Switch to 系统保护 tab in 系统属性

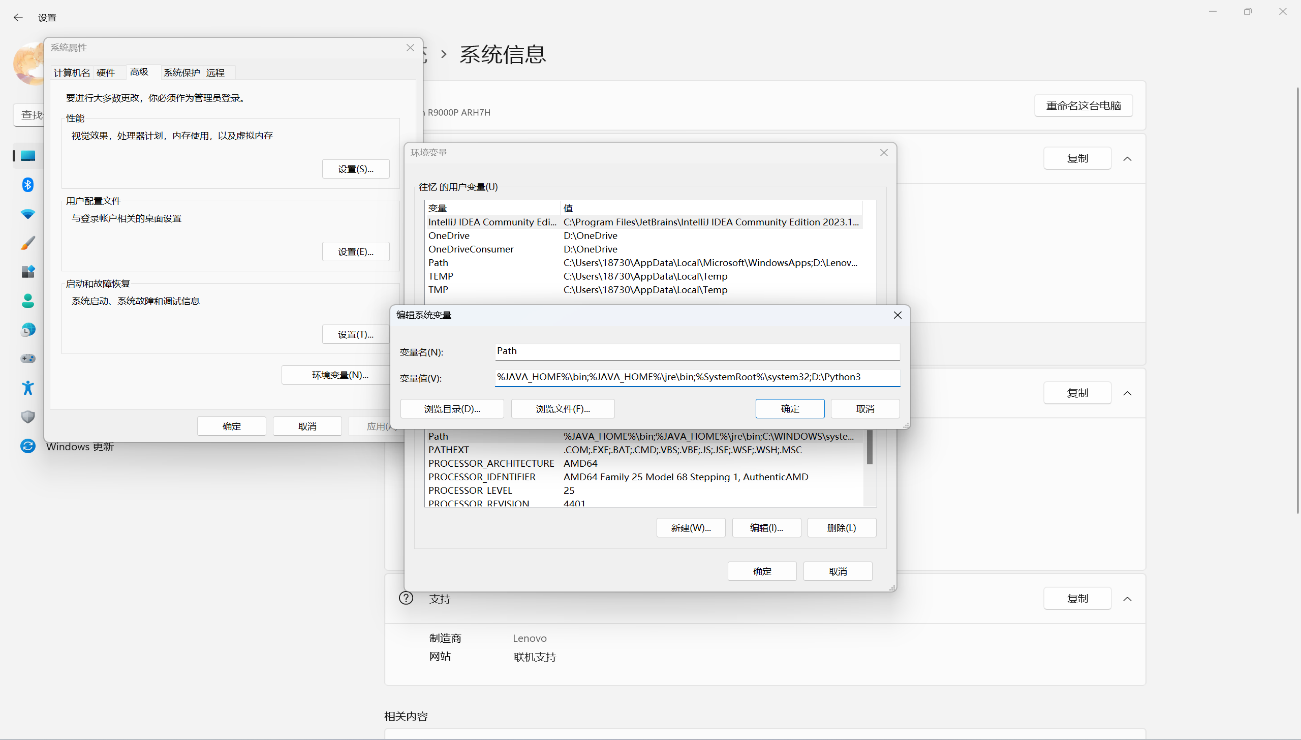tap(181, 73)
